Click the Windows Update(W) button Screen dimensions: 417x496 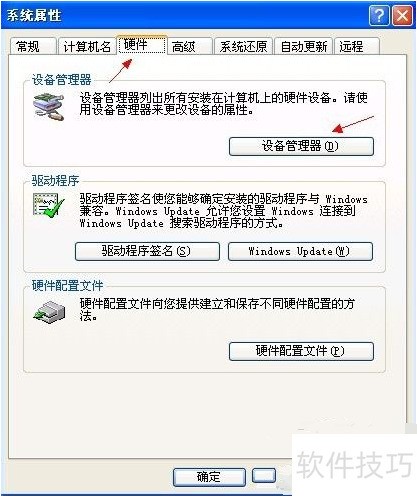click(x=300, y=251)
